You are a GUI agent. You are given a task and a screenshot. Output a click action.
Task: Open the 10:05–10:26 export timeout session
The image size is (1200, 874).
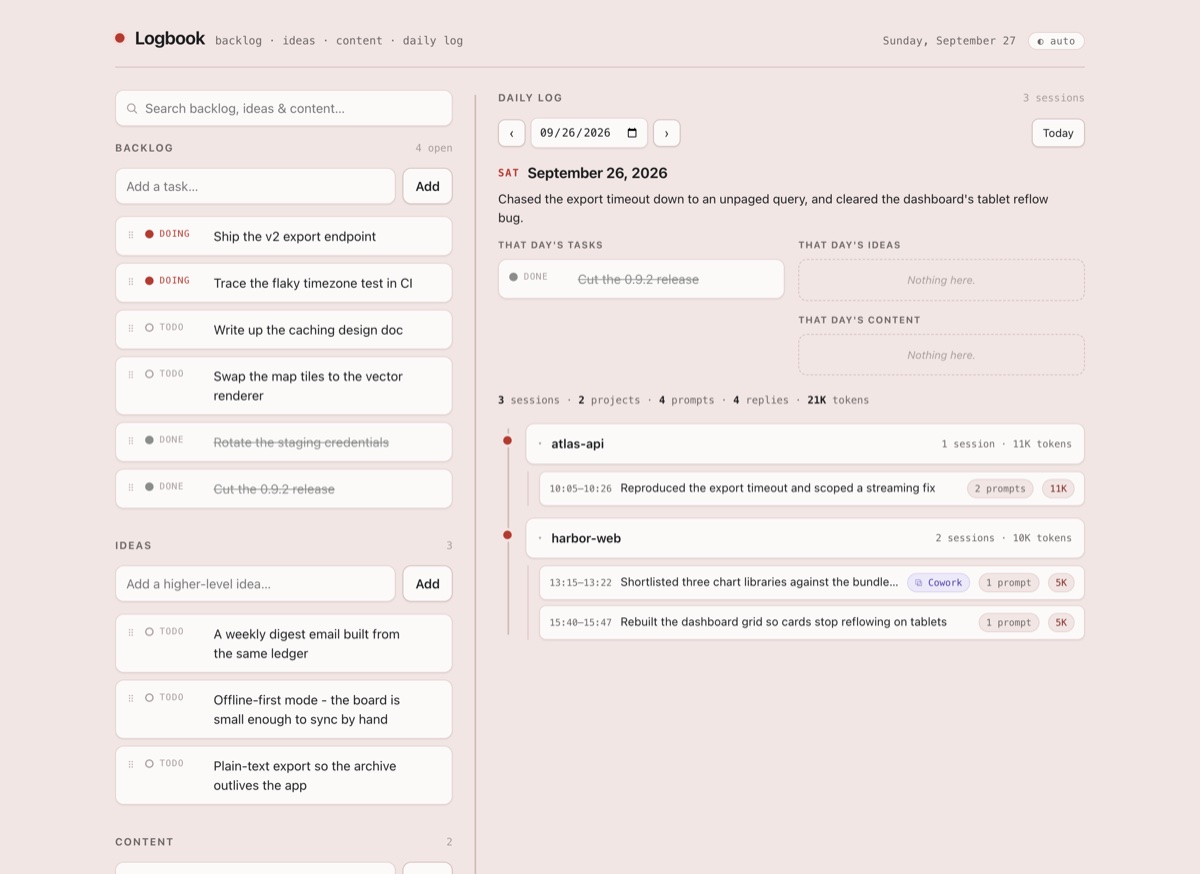812,489
